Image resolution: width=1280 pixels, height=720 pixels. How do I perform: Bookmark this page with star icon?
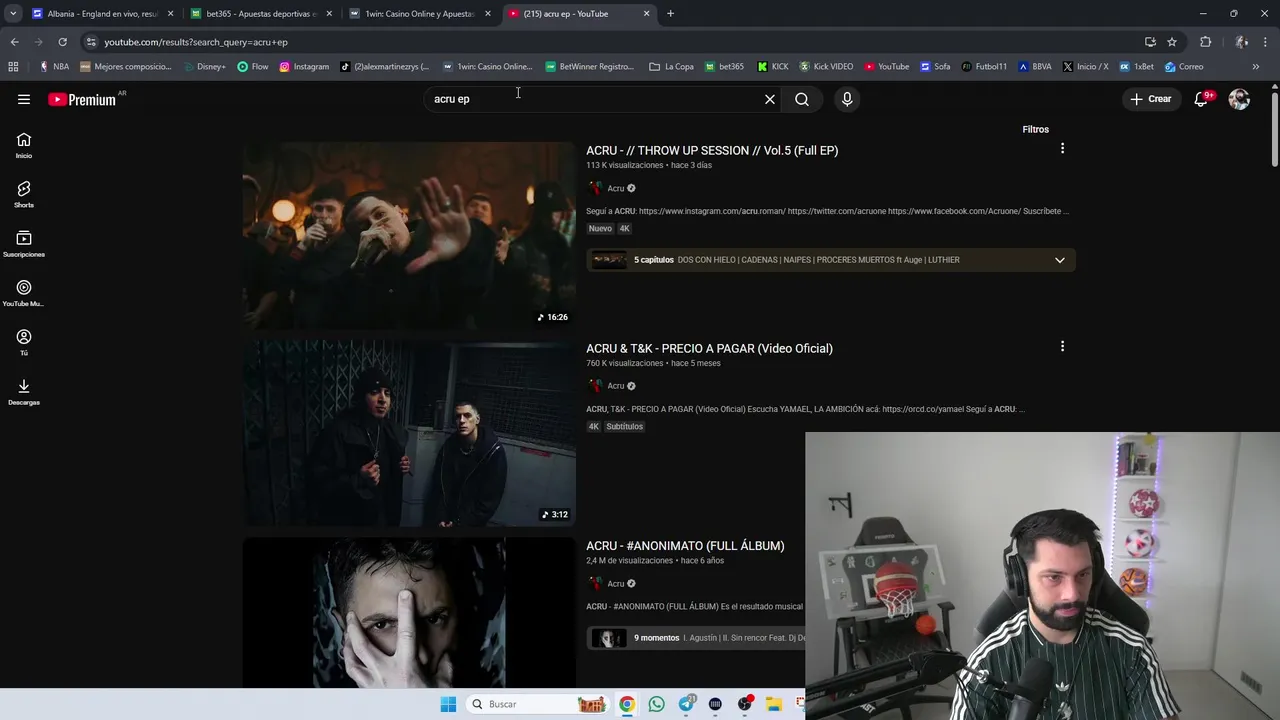pos(1172,42)
